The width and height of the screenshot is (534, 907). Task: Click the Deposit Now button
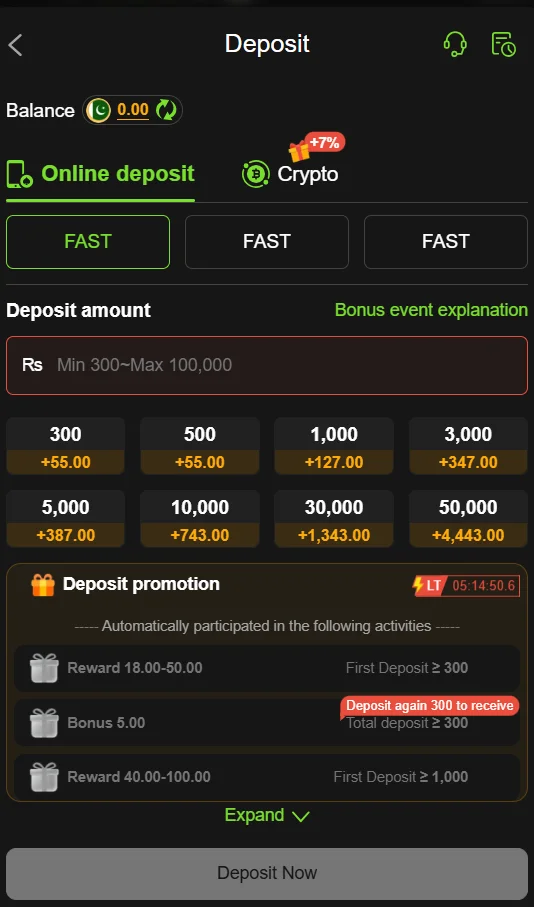coord(267,873)
